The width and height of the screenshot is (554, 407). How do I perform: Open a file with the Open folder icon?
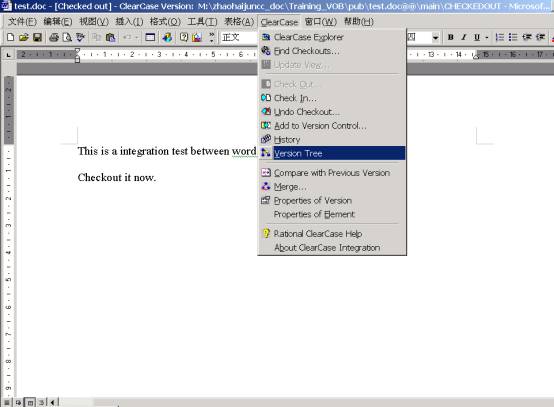pyautogui.click(x=24, y=37)
